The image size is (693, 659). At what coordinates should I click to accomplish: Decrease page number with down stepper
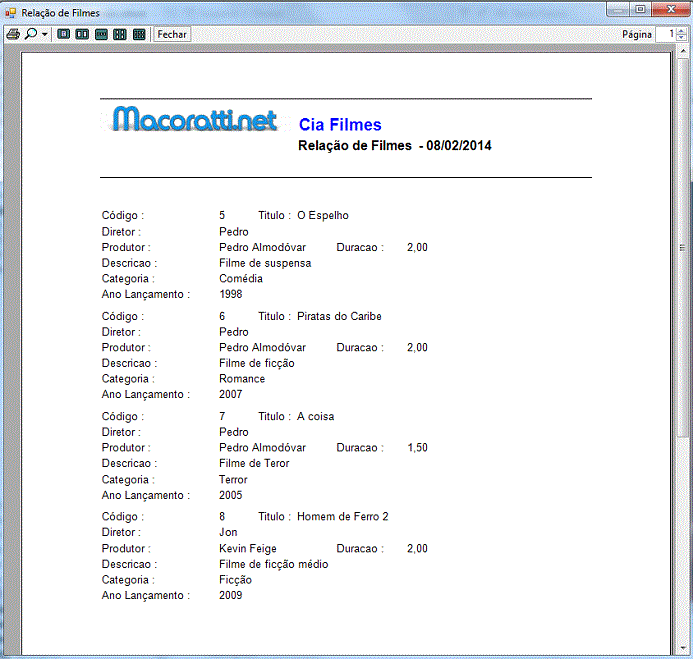(x=681, y=38)
